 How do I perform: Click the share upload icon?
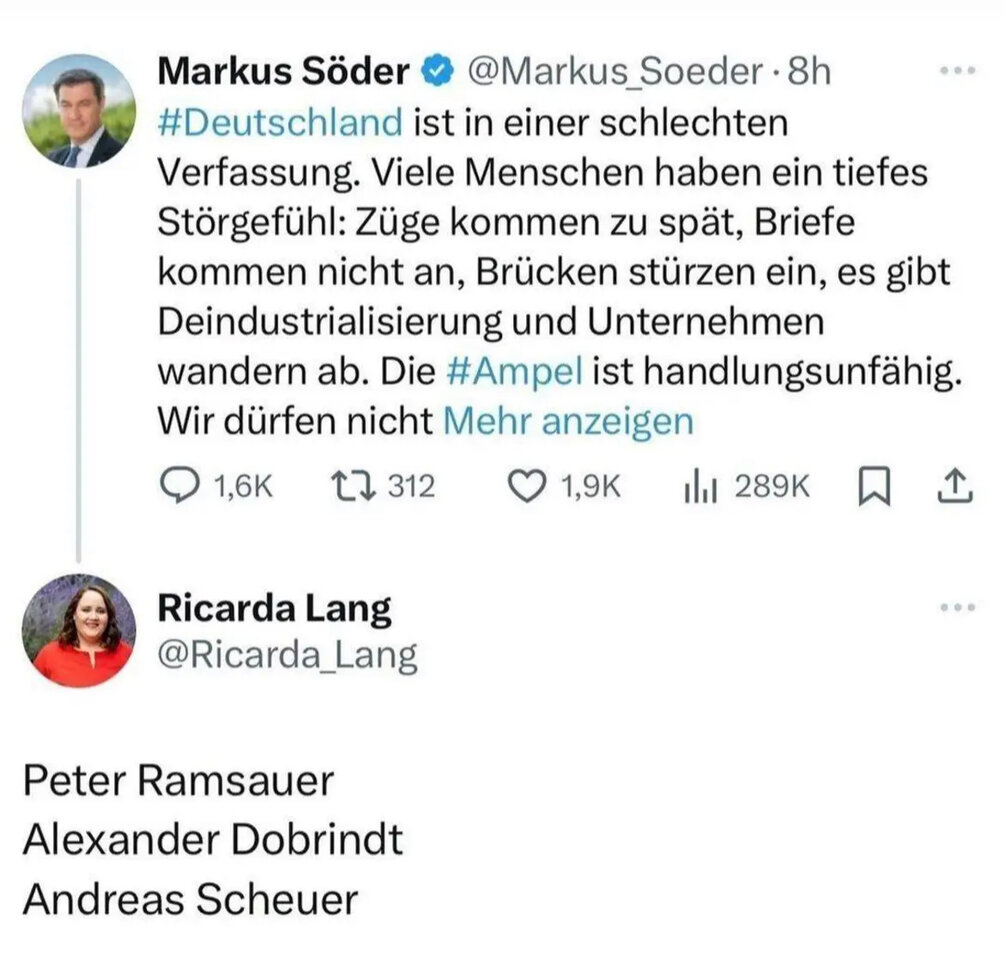[955, 486]
